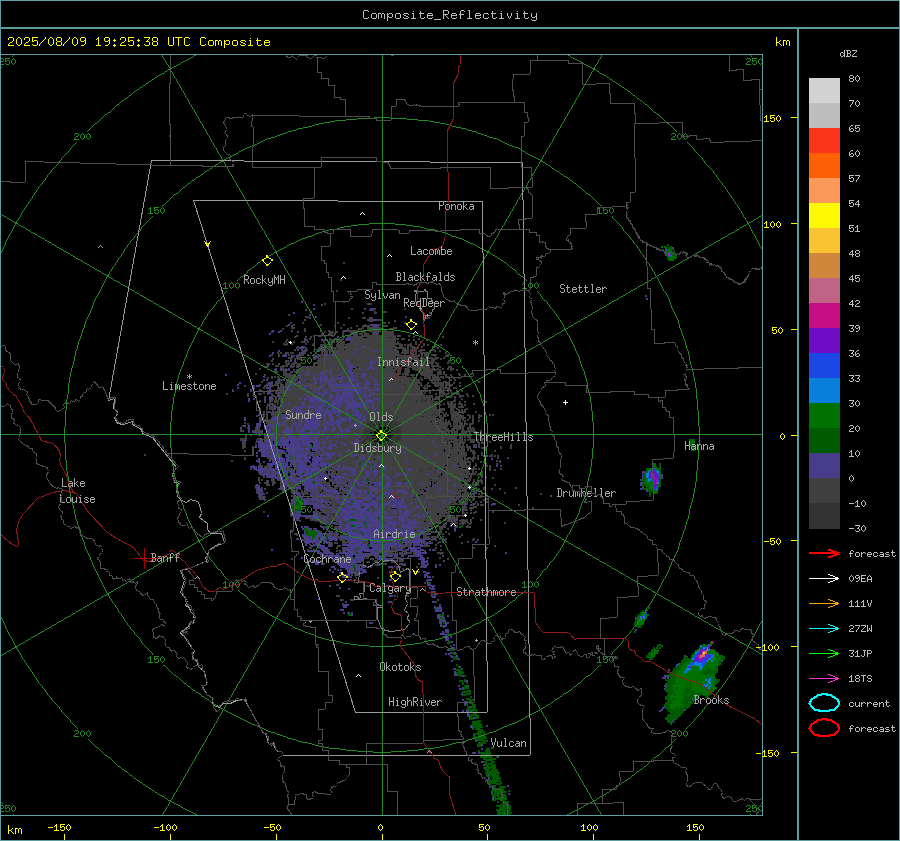This screenshot has height=841, width=900.
Task: Click the Brooks town label
Action: coord(711,700)
